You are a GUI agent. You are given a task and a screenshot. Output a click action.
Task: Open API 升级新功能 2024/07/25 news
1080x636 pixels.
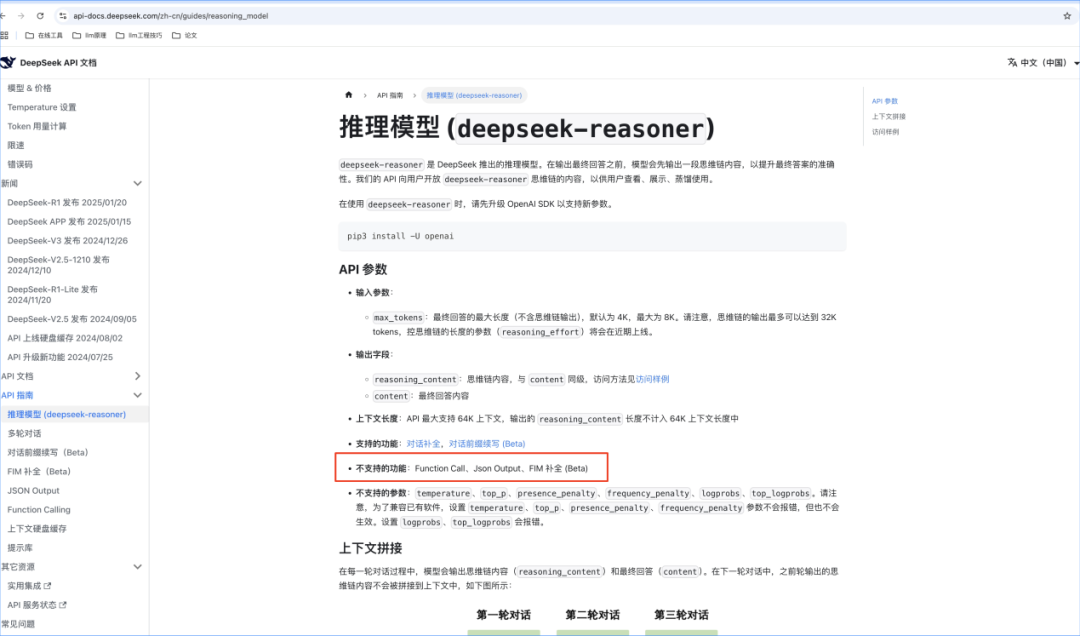pos(61,358)
